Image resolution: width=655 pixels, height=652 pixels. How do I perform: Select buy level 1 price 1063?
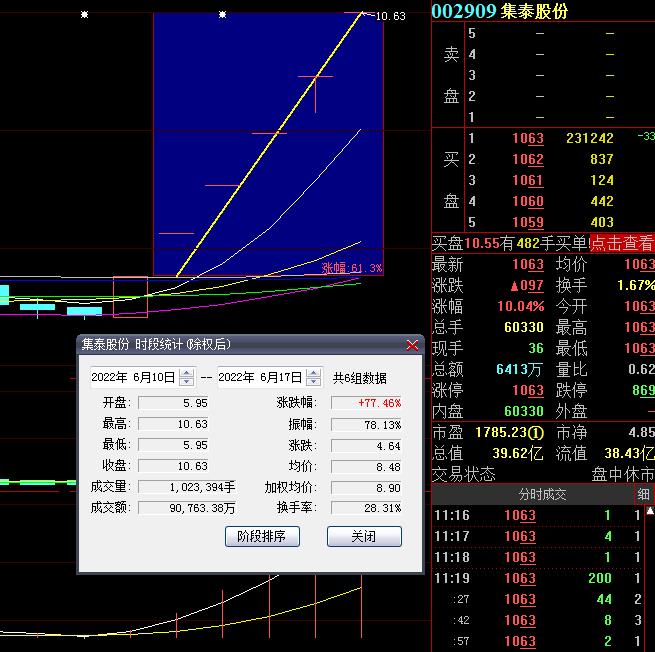(527, 139)
